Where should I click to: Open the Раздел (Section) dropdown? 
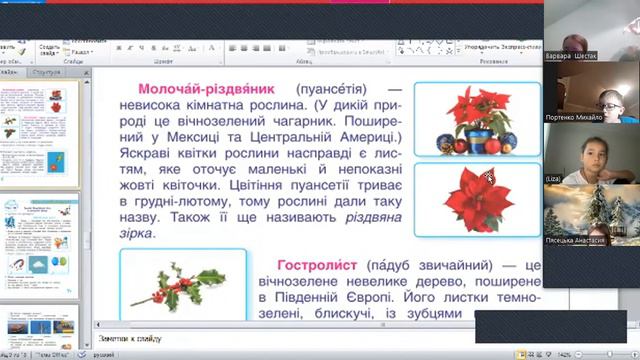(x=79, y=52)
